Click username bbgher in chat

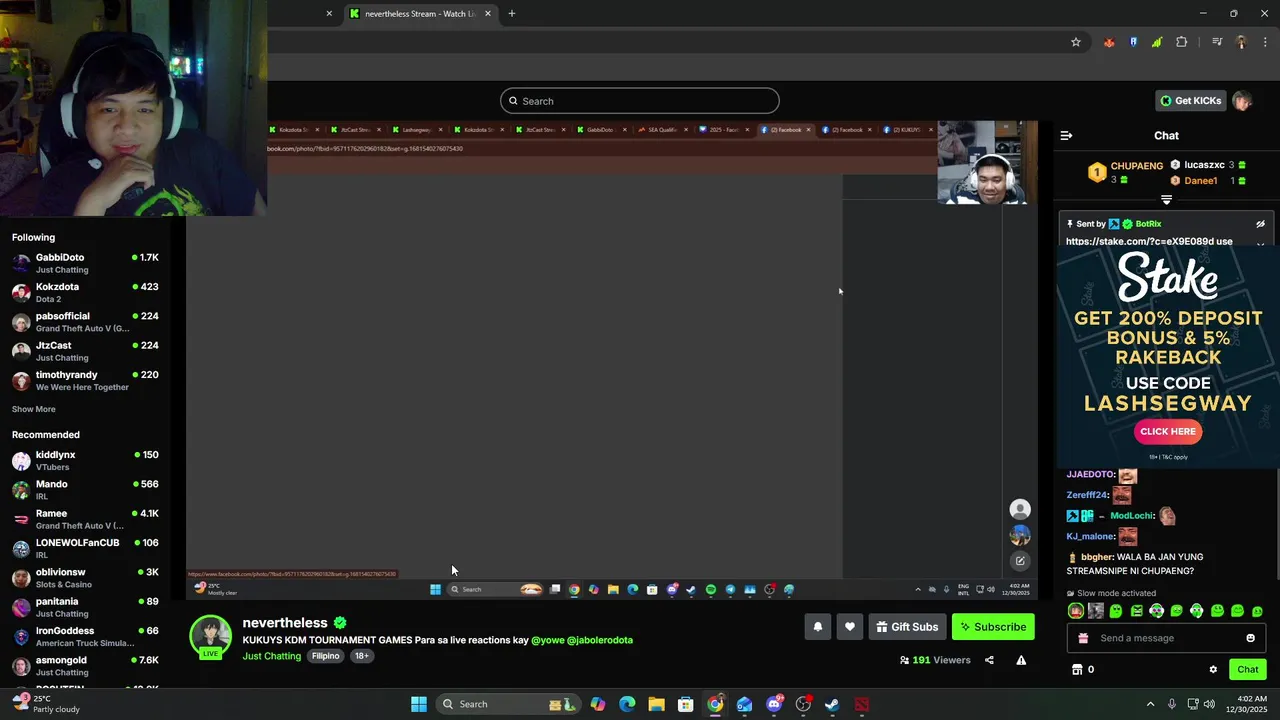1097,557
